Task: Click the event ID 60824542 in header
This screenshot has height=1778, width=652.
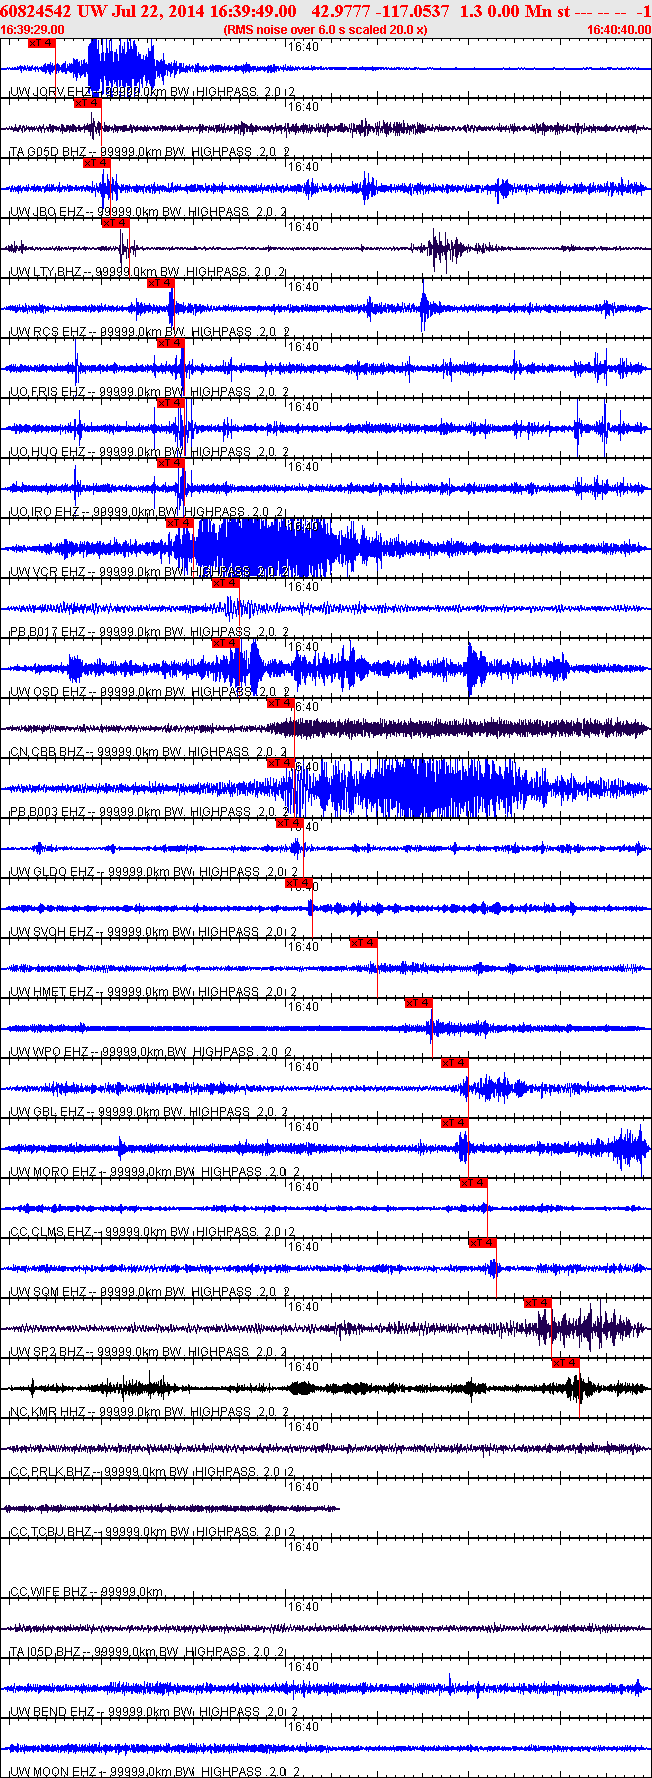Action: point(35,10)
